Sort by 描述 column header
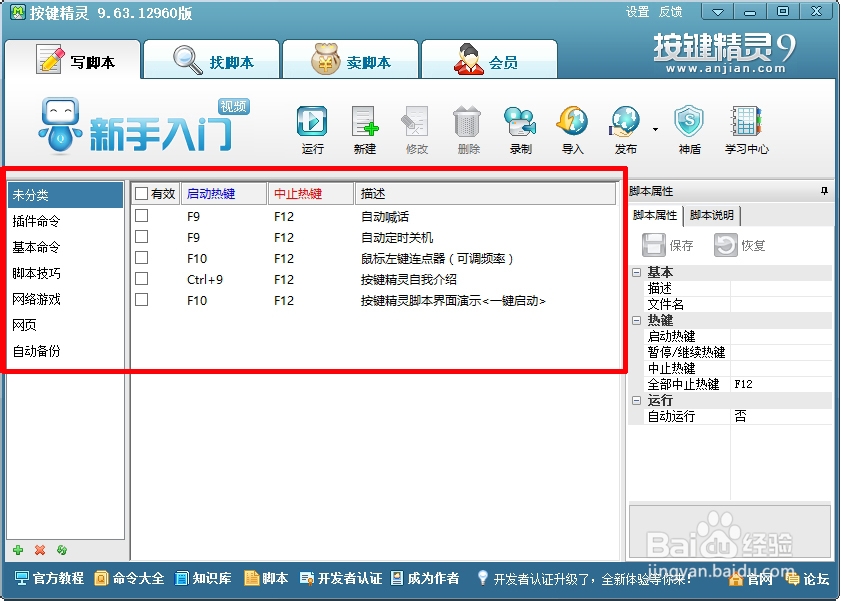 point(485,194)
